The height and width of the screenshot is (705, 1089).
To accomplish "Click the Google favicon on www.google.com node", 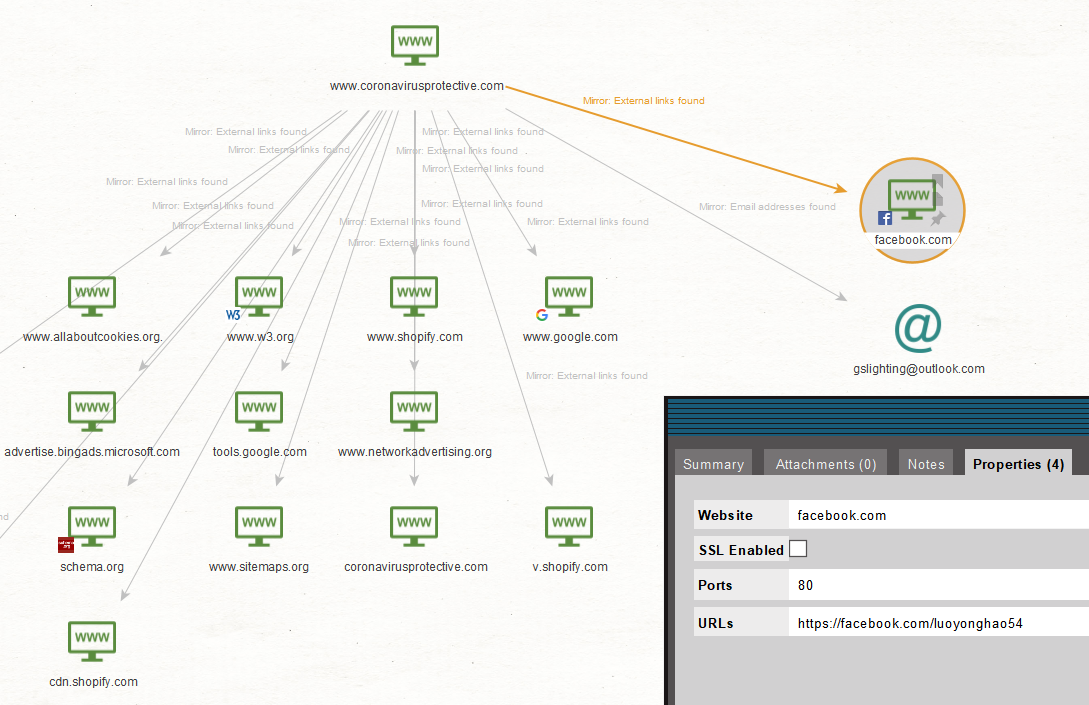I will [542, 315].
